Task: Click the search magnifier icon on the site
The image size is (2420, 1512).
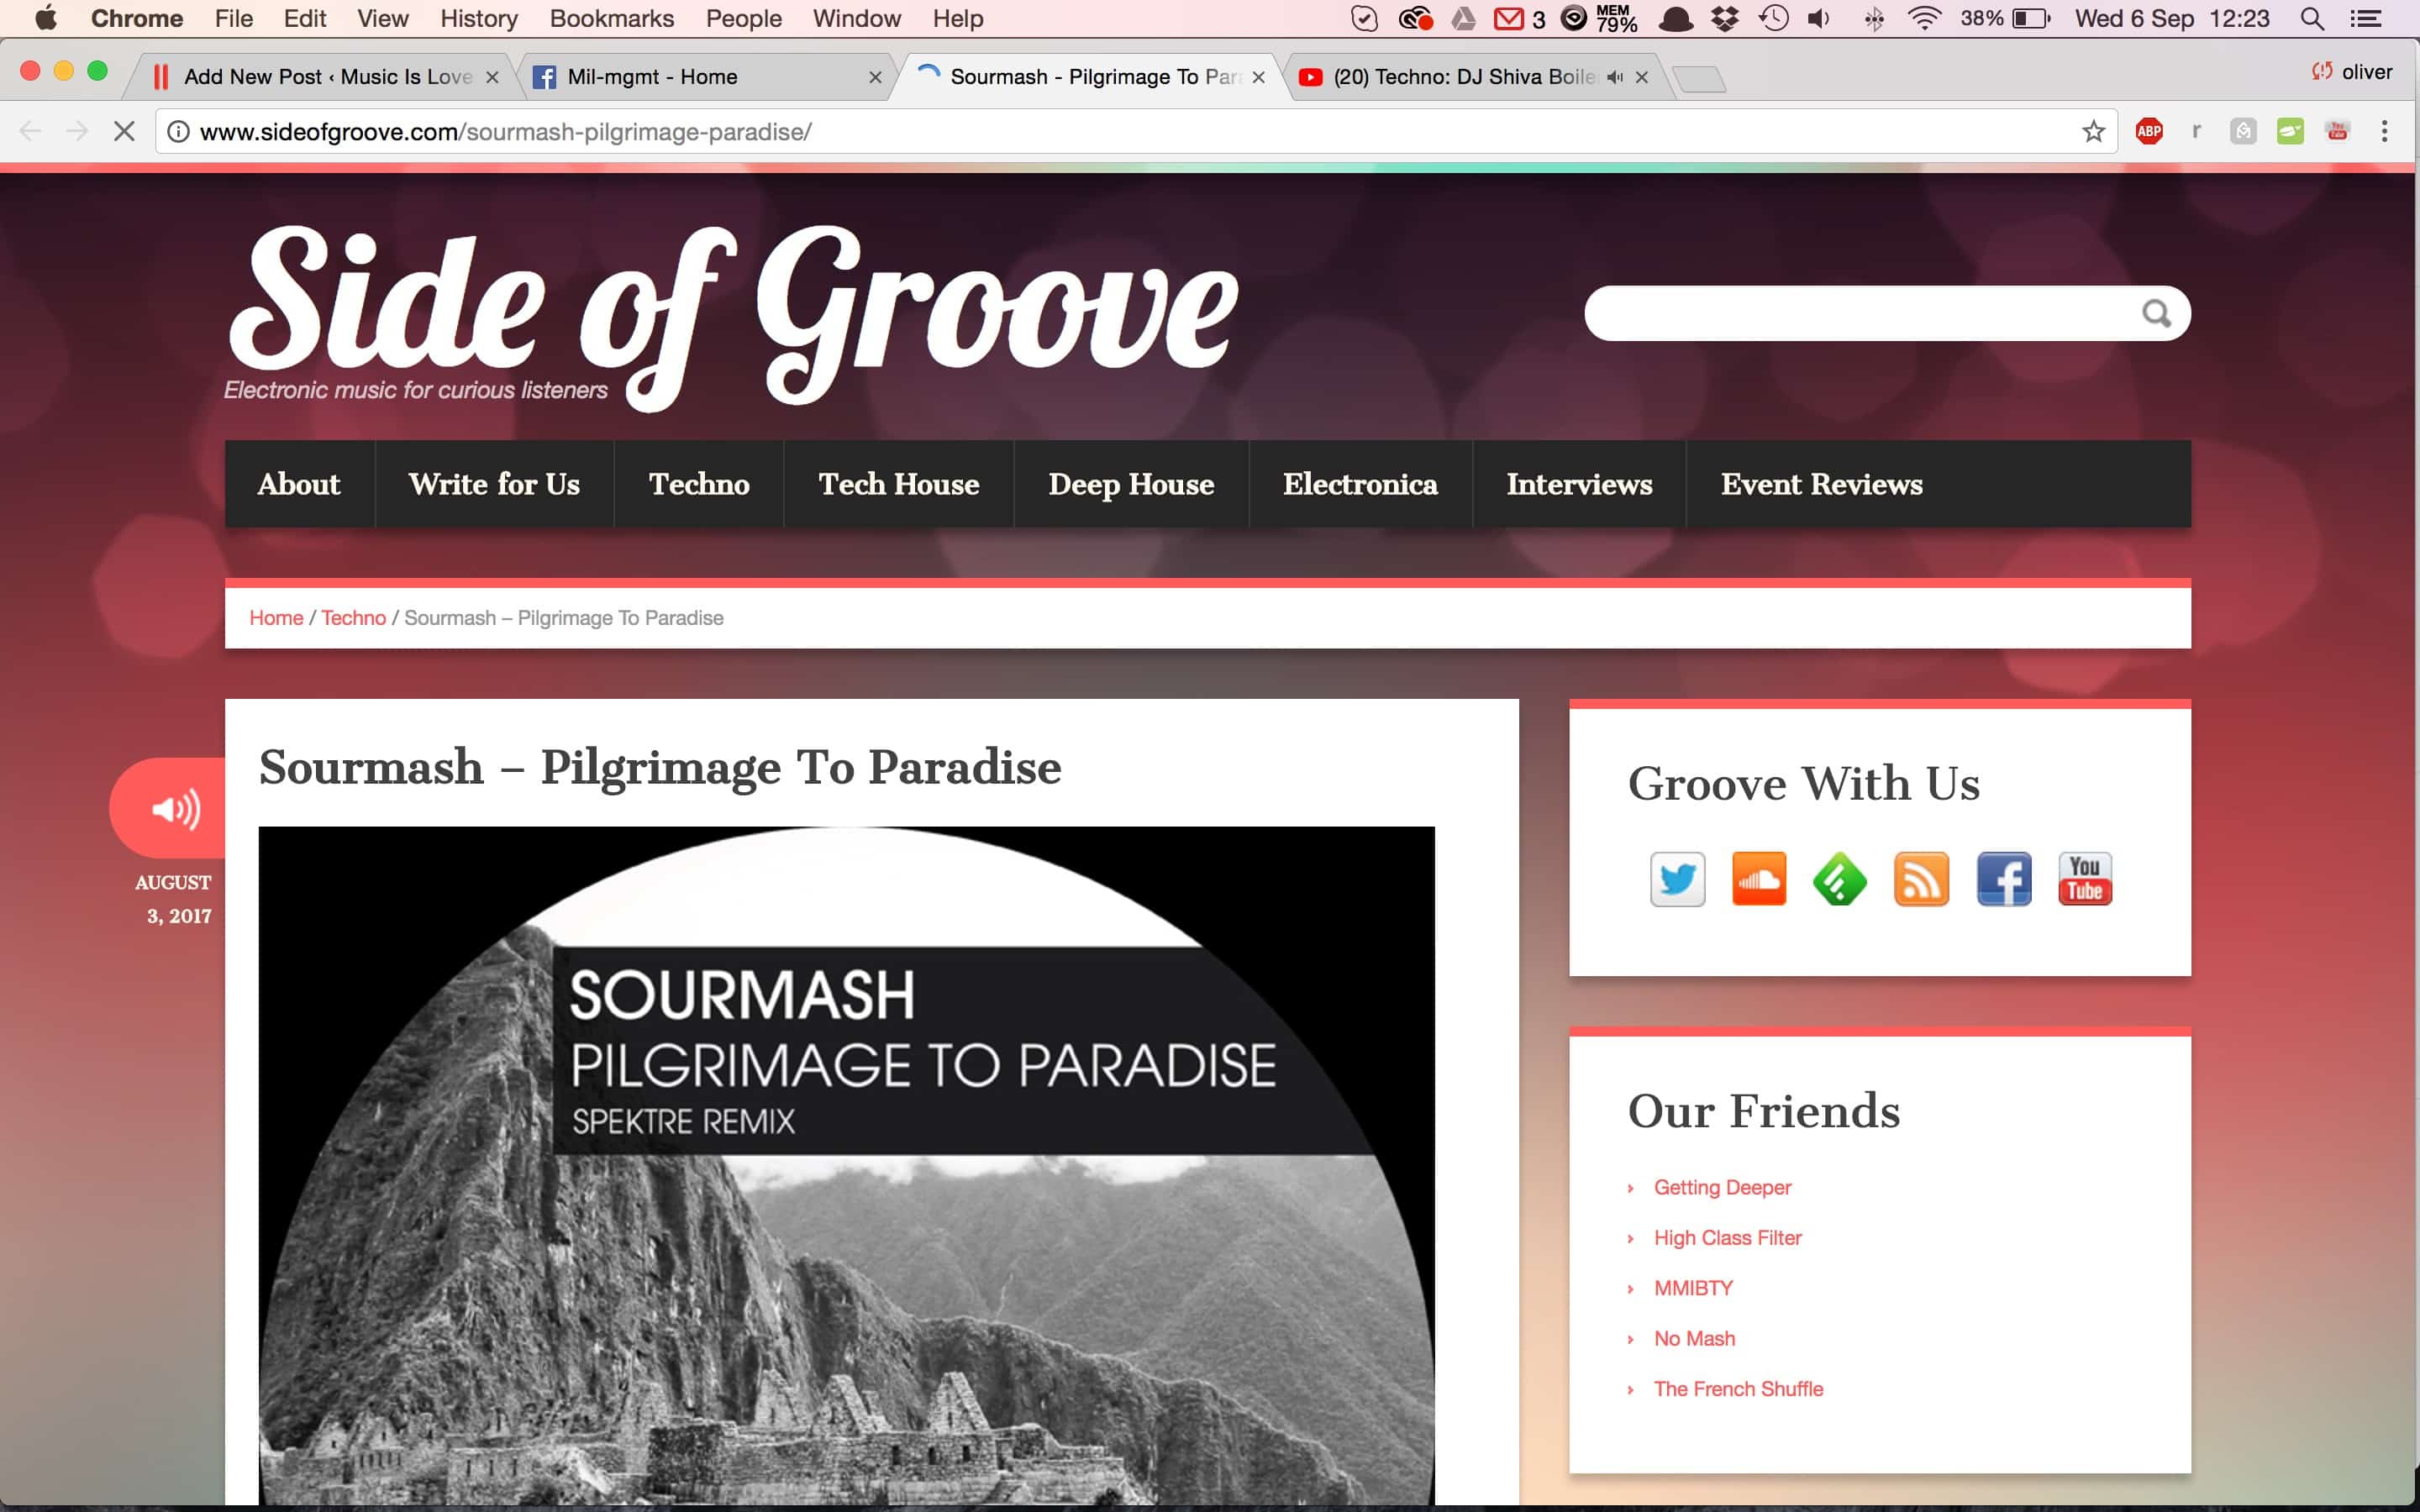Action: (x=2156, y=314)
